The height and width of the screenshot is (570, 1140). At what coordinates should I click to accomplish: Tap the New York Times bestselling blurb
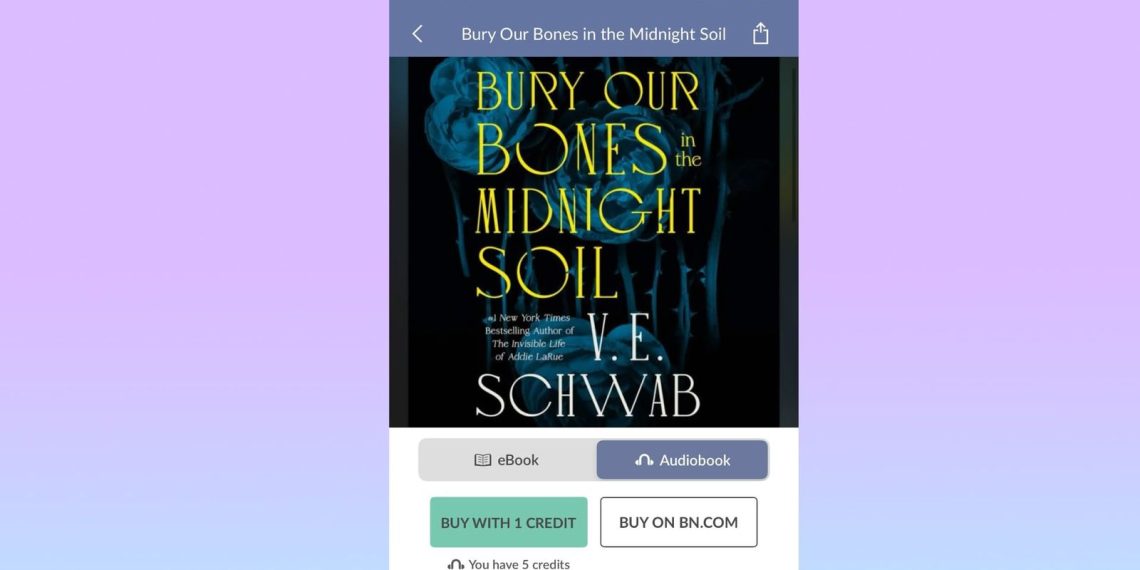529,337
